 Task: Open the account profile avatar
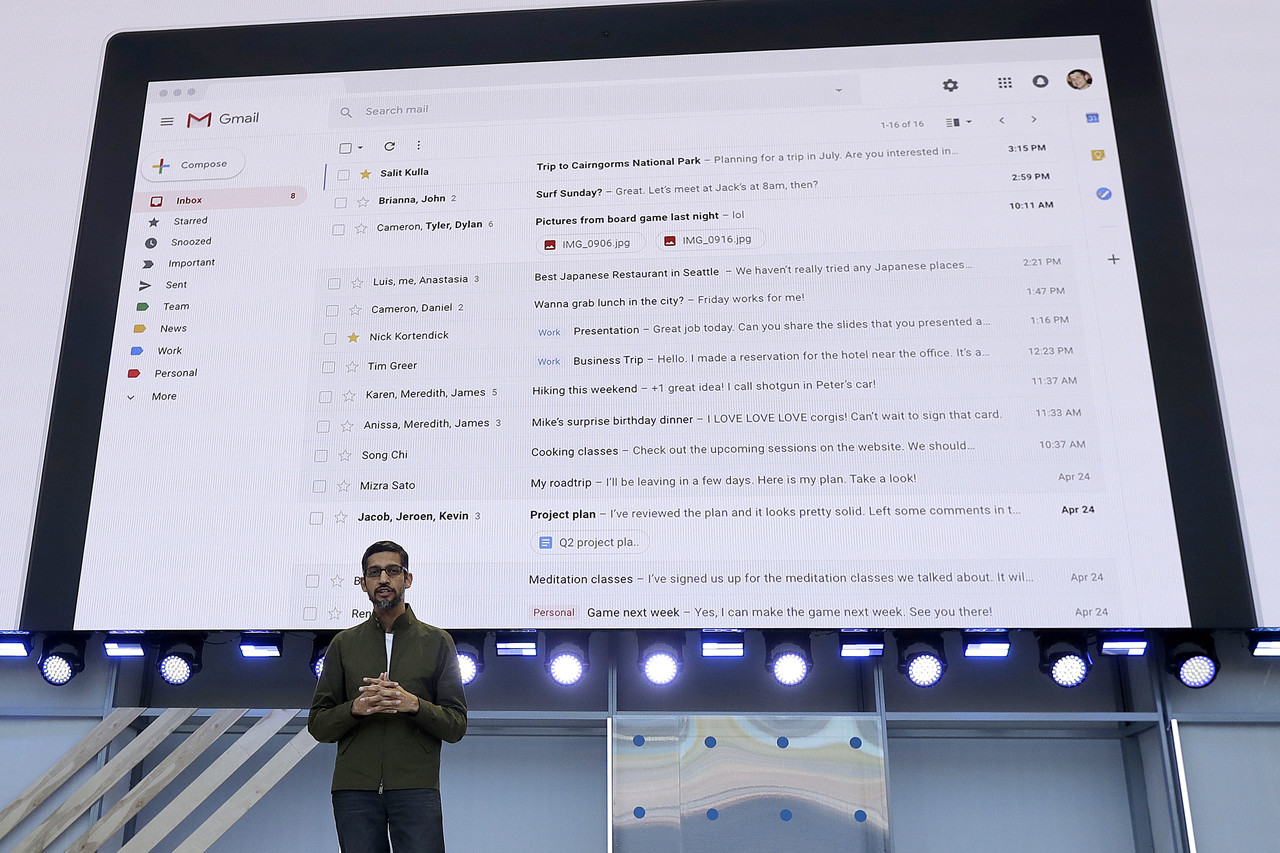[x=1079, y=79]
